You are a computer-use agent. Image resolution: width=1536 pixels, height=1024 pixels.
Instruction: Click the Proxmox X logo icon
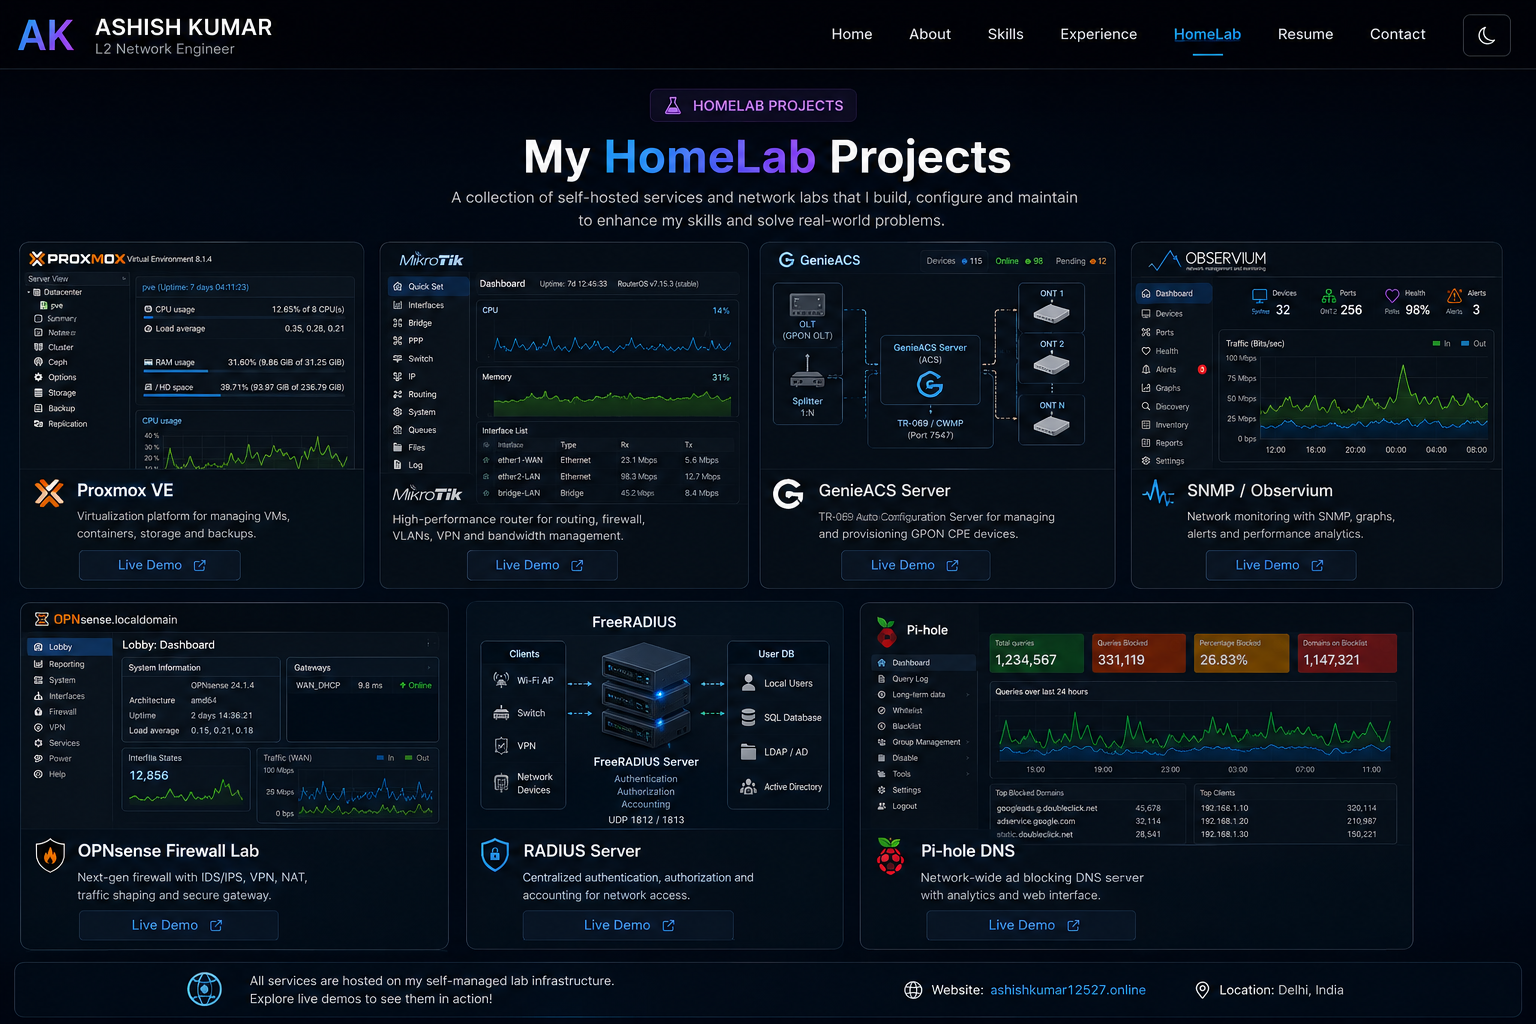[x=49, y=493]
